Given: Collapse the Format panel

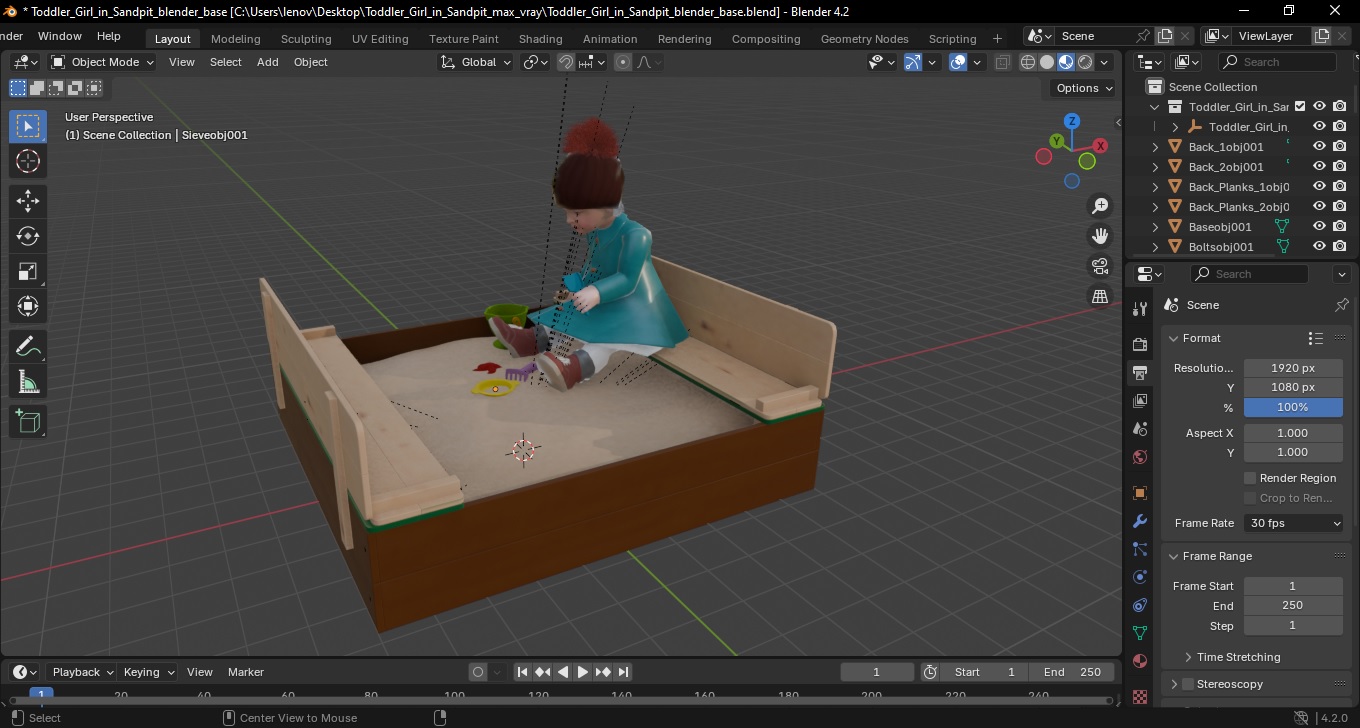Looking at the screenshot, I should point(1174,338).
